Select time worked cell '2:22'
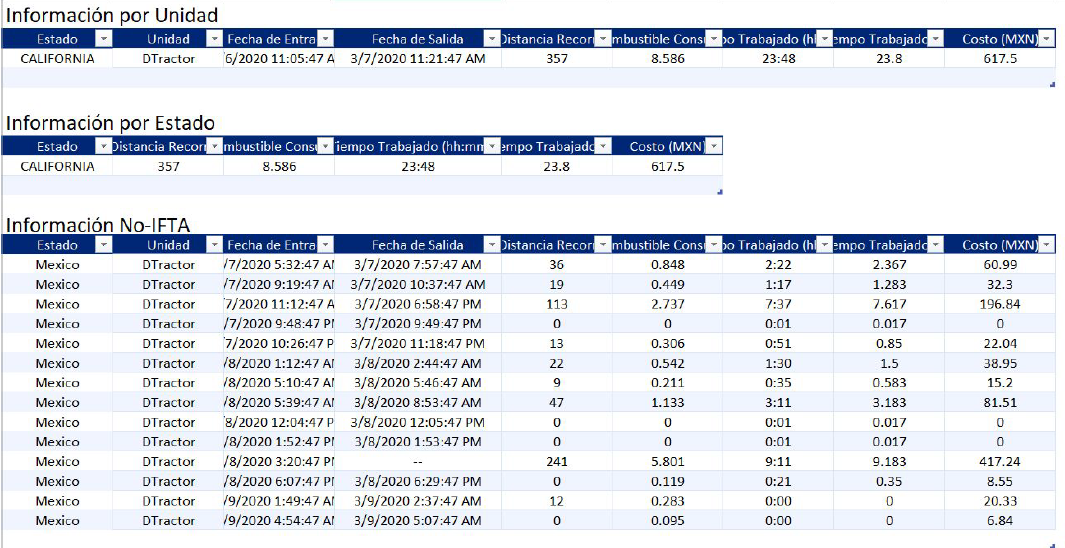This screenshot has height=548, width=1065. [778, 264]
